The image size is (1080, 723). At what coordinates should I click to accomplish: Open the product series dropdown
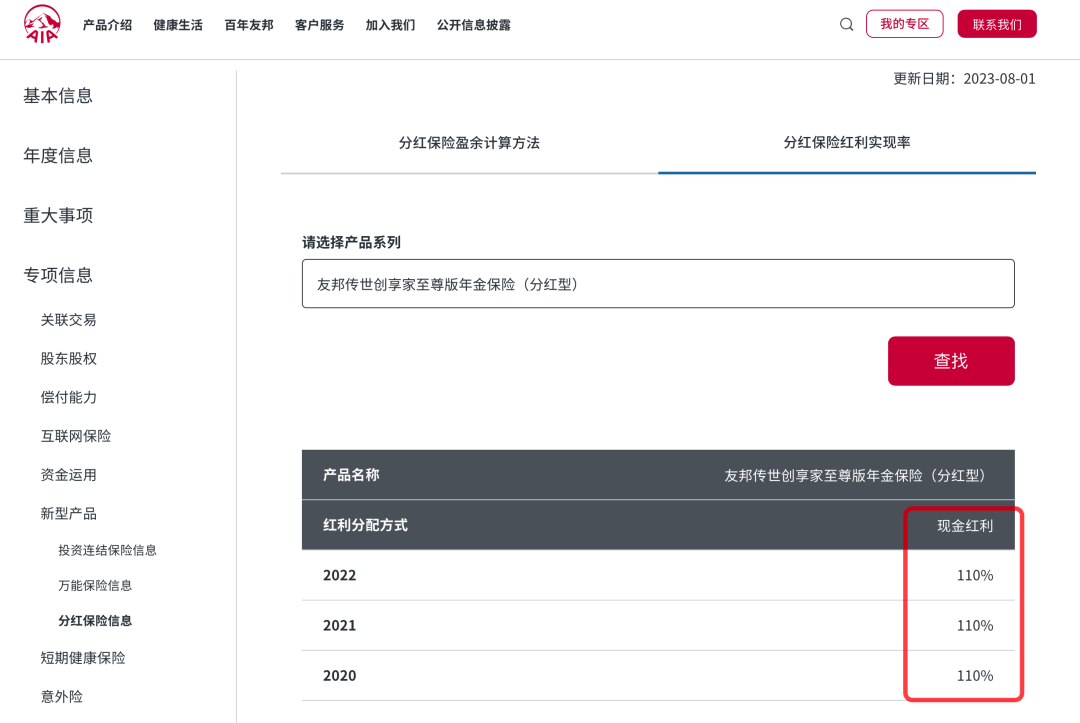click(658, 284)
